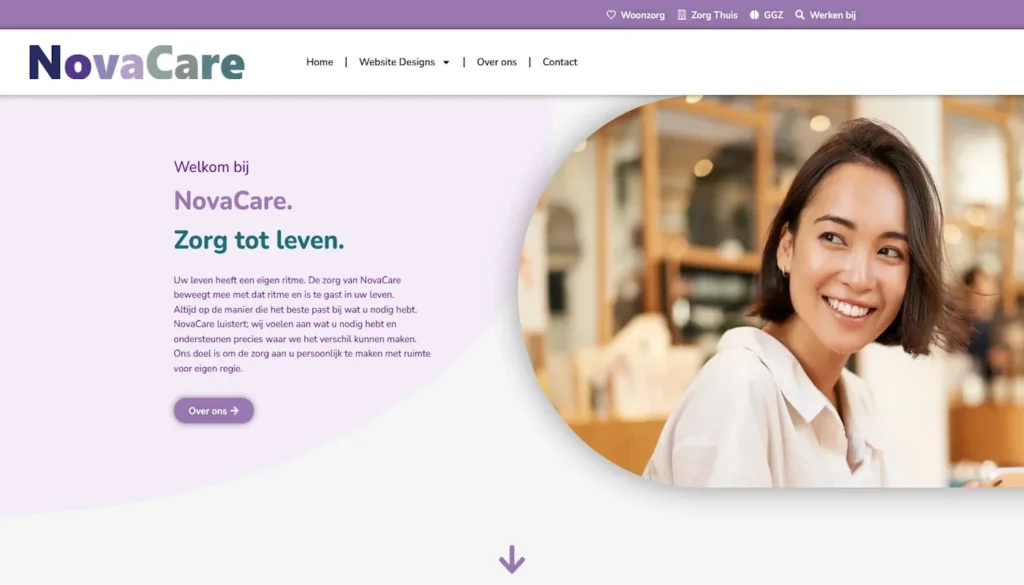Screen dimensions: 1024x585
Task: Open Over ons in the navigation bar
Action: pyautogui.click(x=496, y=62)
